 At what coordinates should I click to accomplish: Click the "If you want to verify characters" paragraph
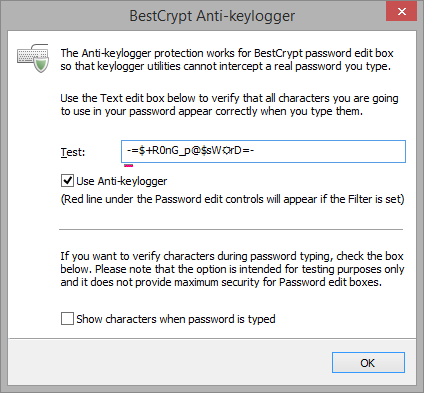(232, 269)
